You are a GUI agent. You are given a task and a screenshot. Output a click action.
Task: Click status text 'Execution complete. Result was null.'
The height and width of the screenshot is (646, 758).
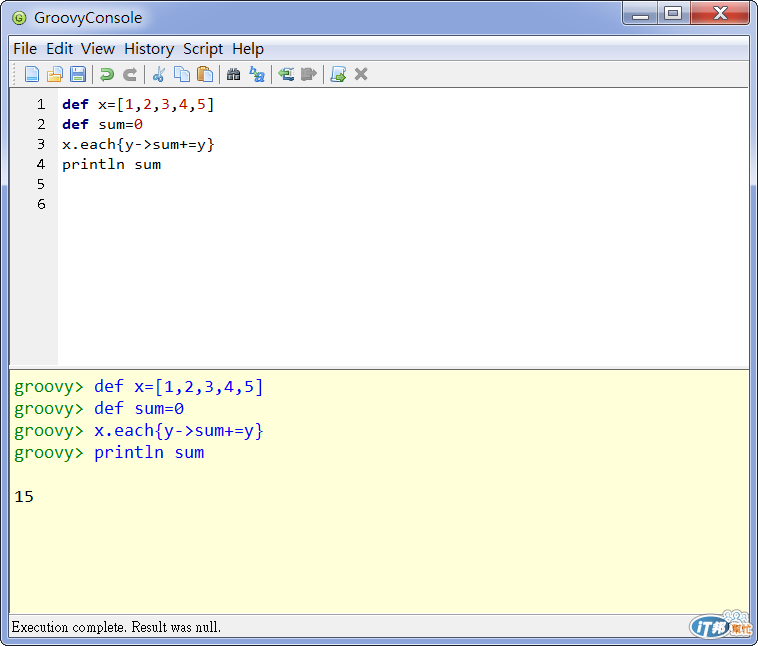pos(116,627)
